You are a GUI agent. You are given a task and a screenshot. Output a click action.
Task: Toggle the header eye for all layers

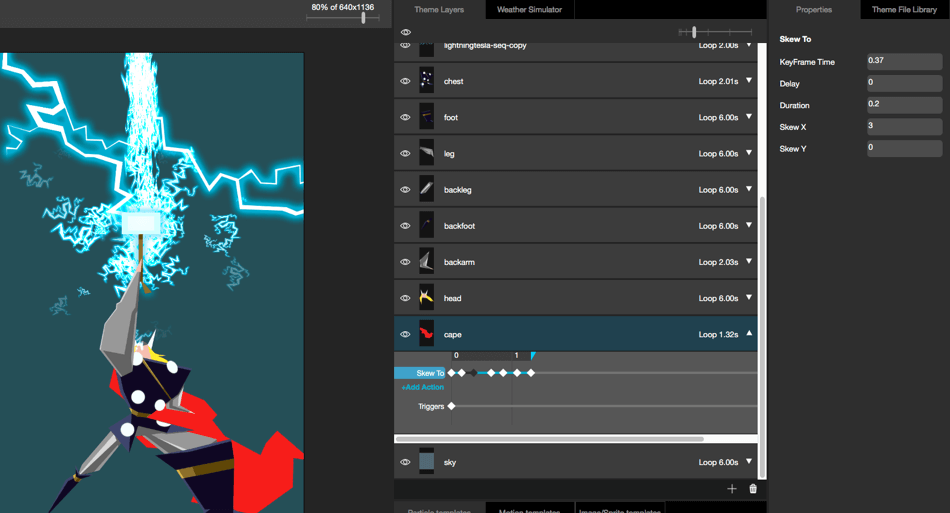[406, 32]
